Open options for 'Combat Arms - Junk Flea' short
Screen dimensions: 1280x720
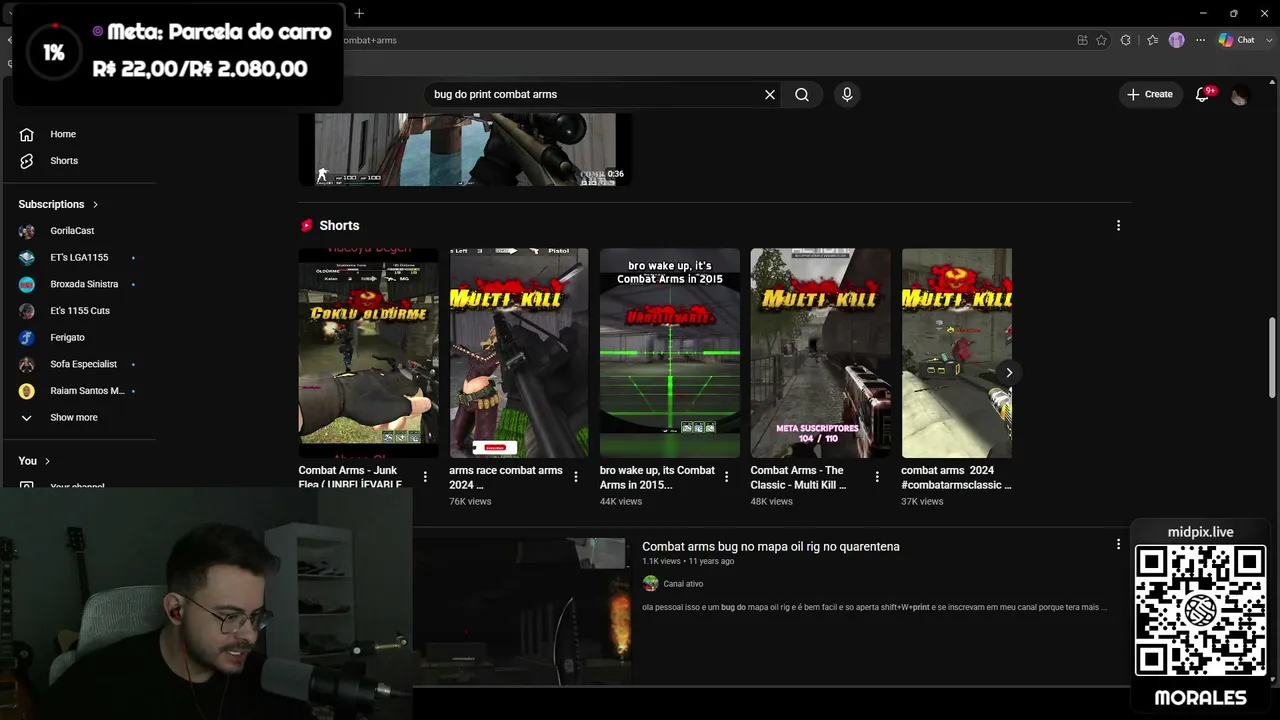425,477
